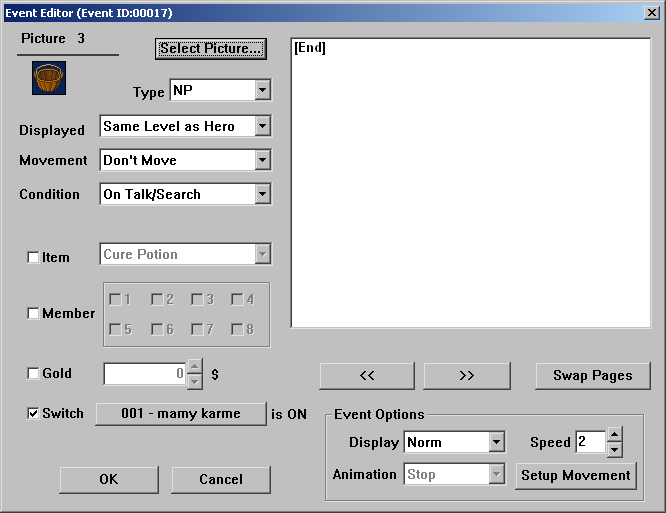Close the Event Editor window

tap(652, 13)
